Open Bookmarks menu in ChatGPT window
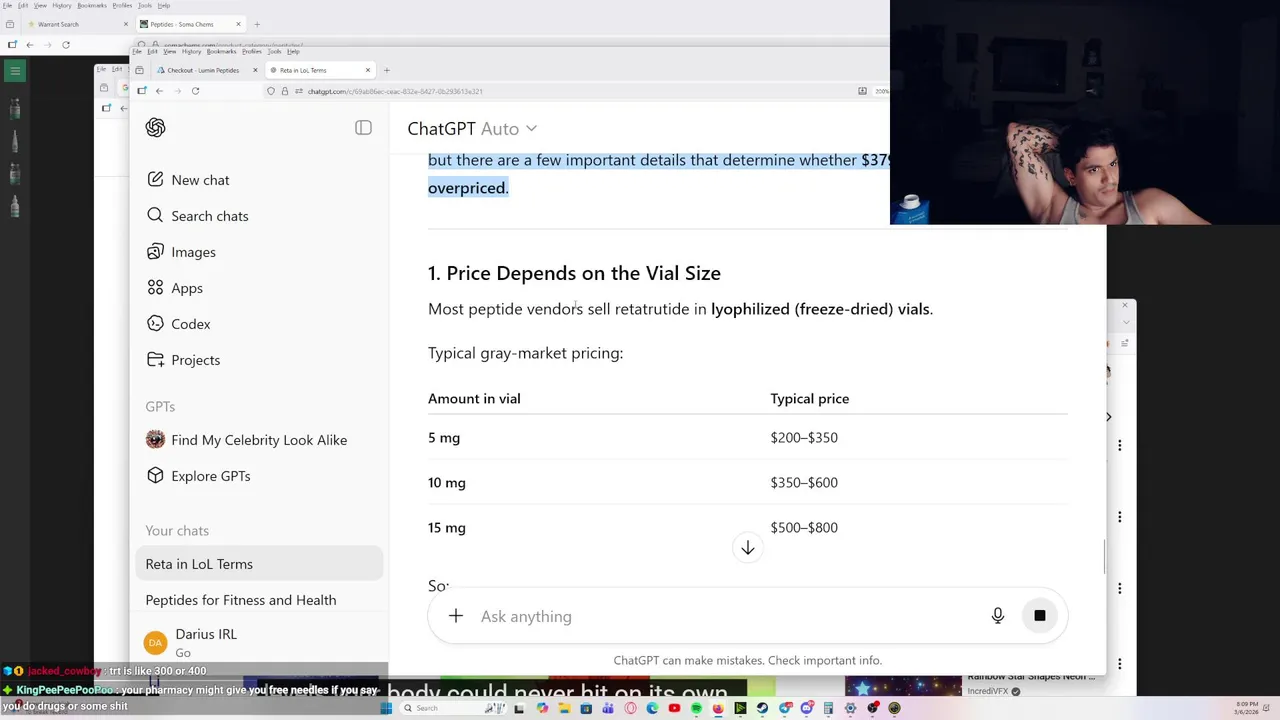This screenshot has height=720, width=1280. click(221, 52)
